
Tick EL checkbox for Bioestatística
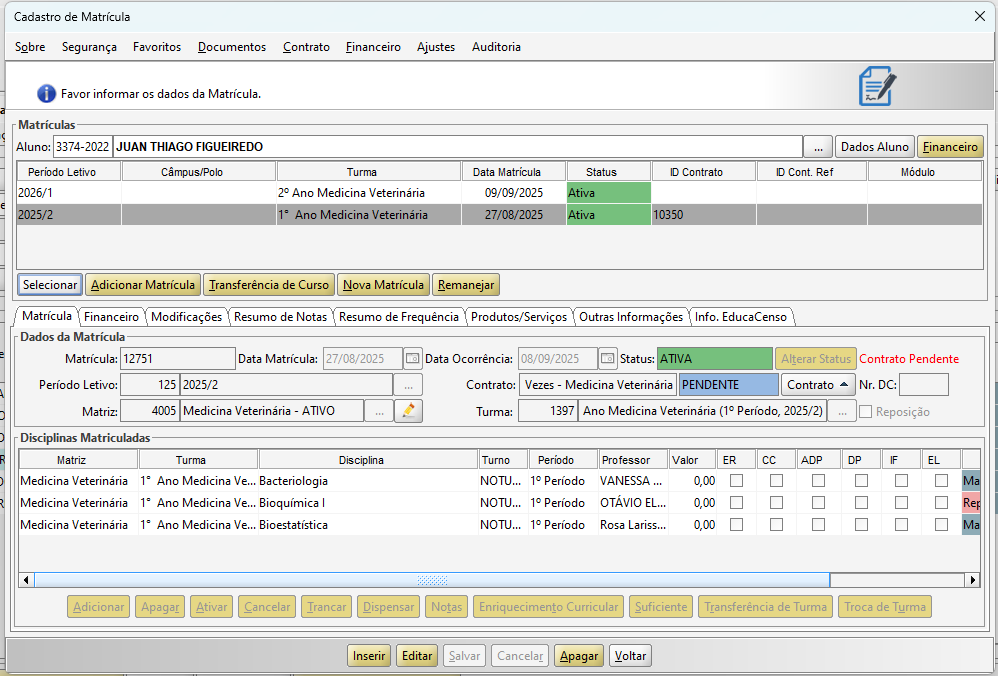pyautogui.click(x=941, y=525)
